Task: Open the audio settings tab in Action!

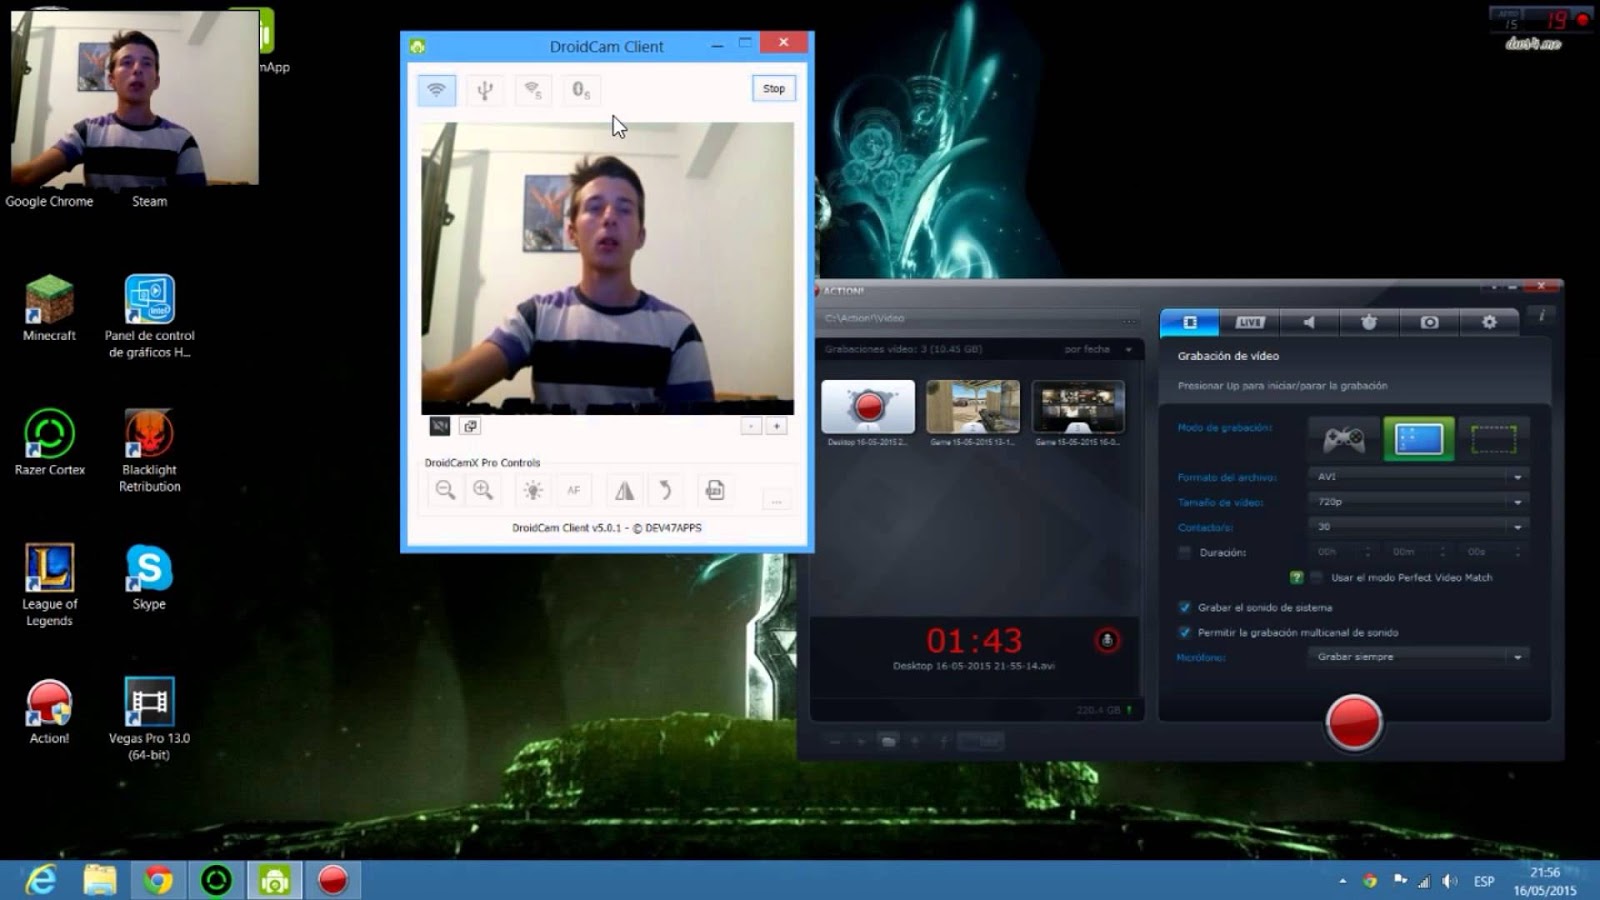Action: (x=1308, y=322)
